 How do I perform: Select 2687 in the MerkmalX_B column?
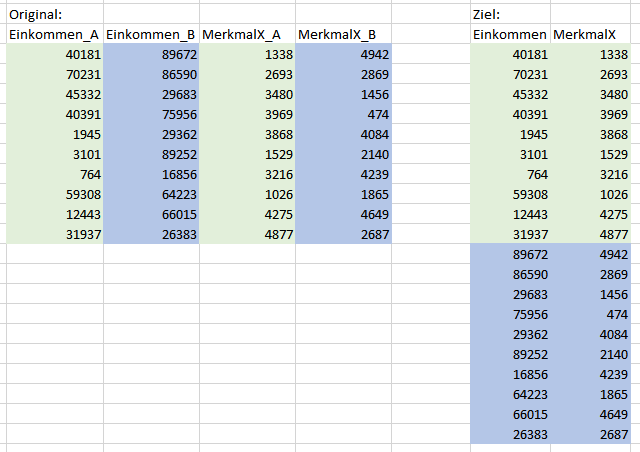tap(343, 234)
